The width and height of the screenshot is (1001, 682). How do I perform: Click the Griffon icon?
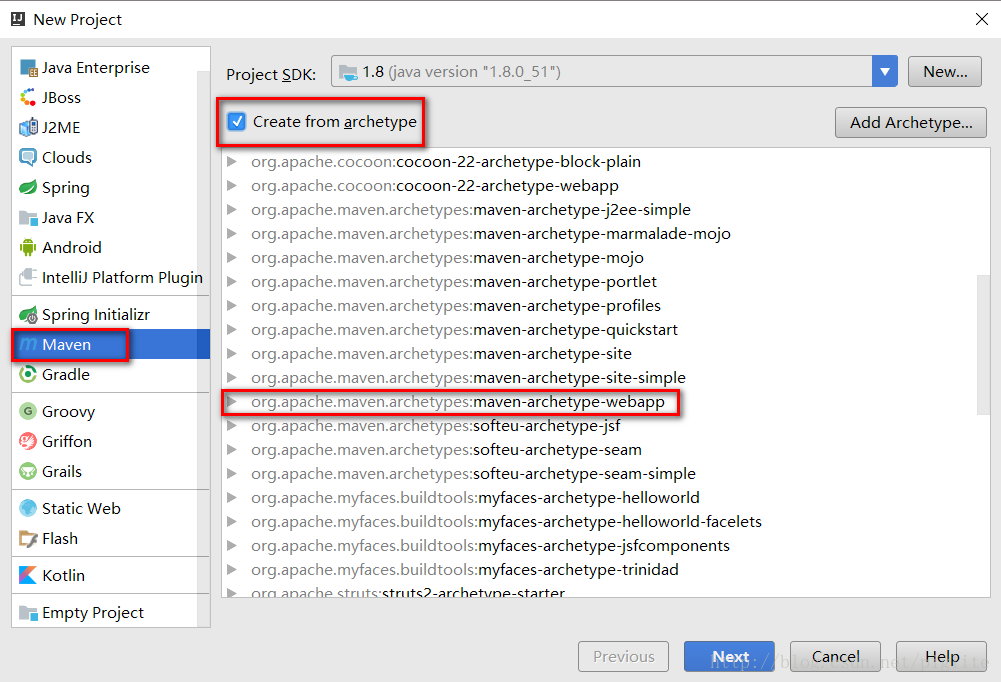click(x=28, y=441)
